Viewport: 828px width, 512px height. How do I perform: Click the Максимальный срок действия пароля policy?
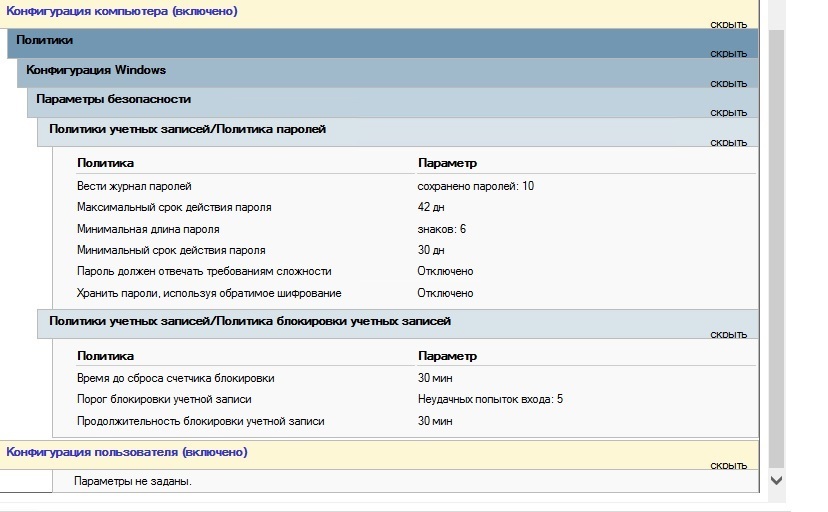point(174,207)
